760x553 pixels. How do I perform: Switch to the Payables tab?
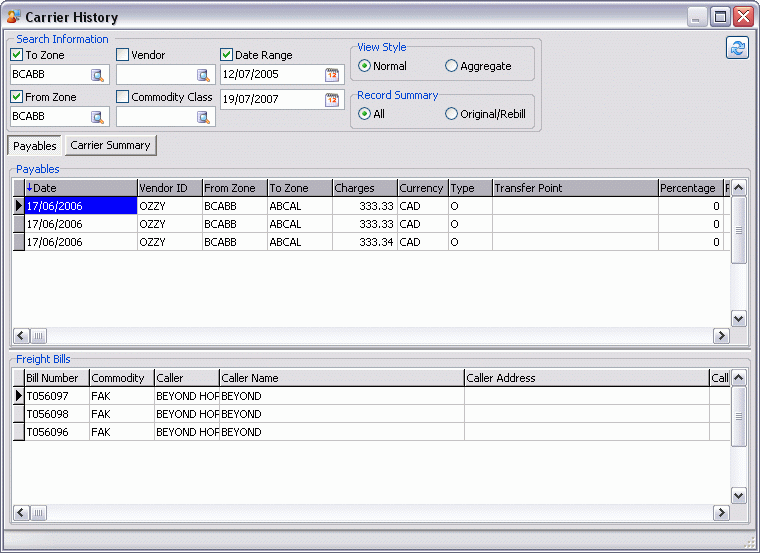point(35,146)
